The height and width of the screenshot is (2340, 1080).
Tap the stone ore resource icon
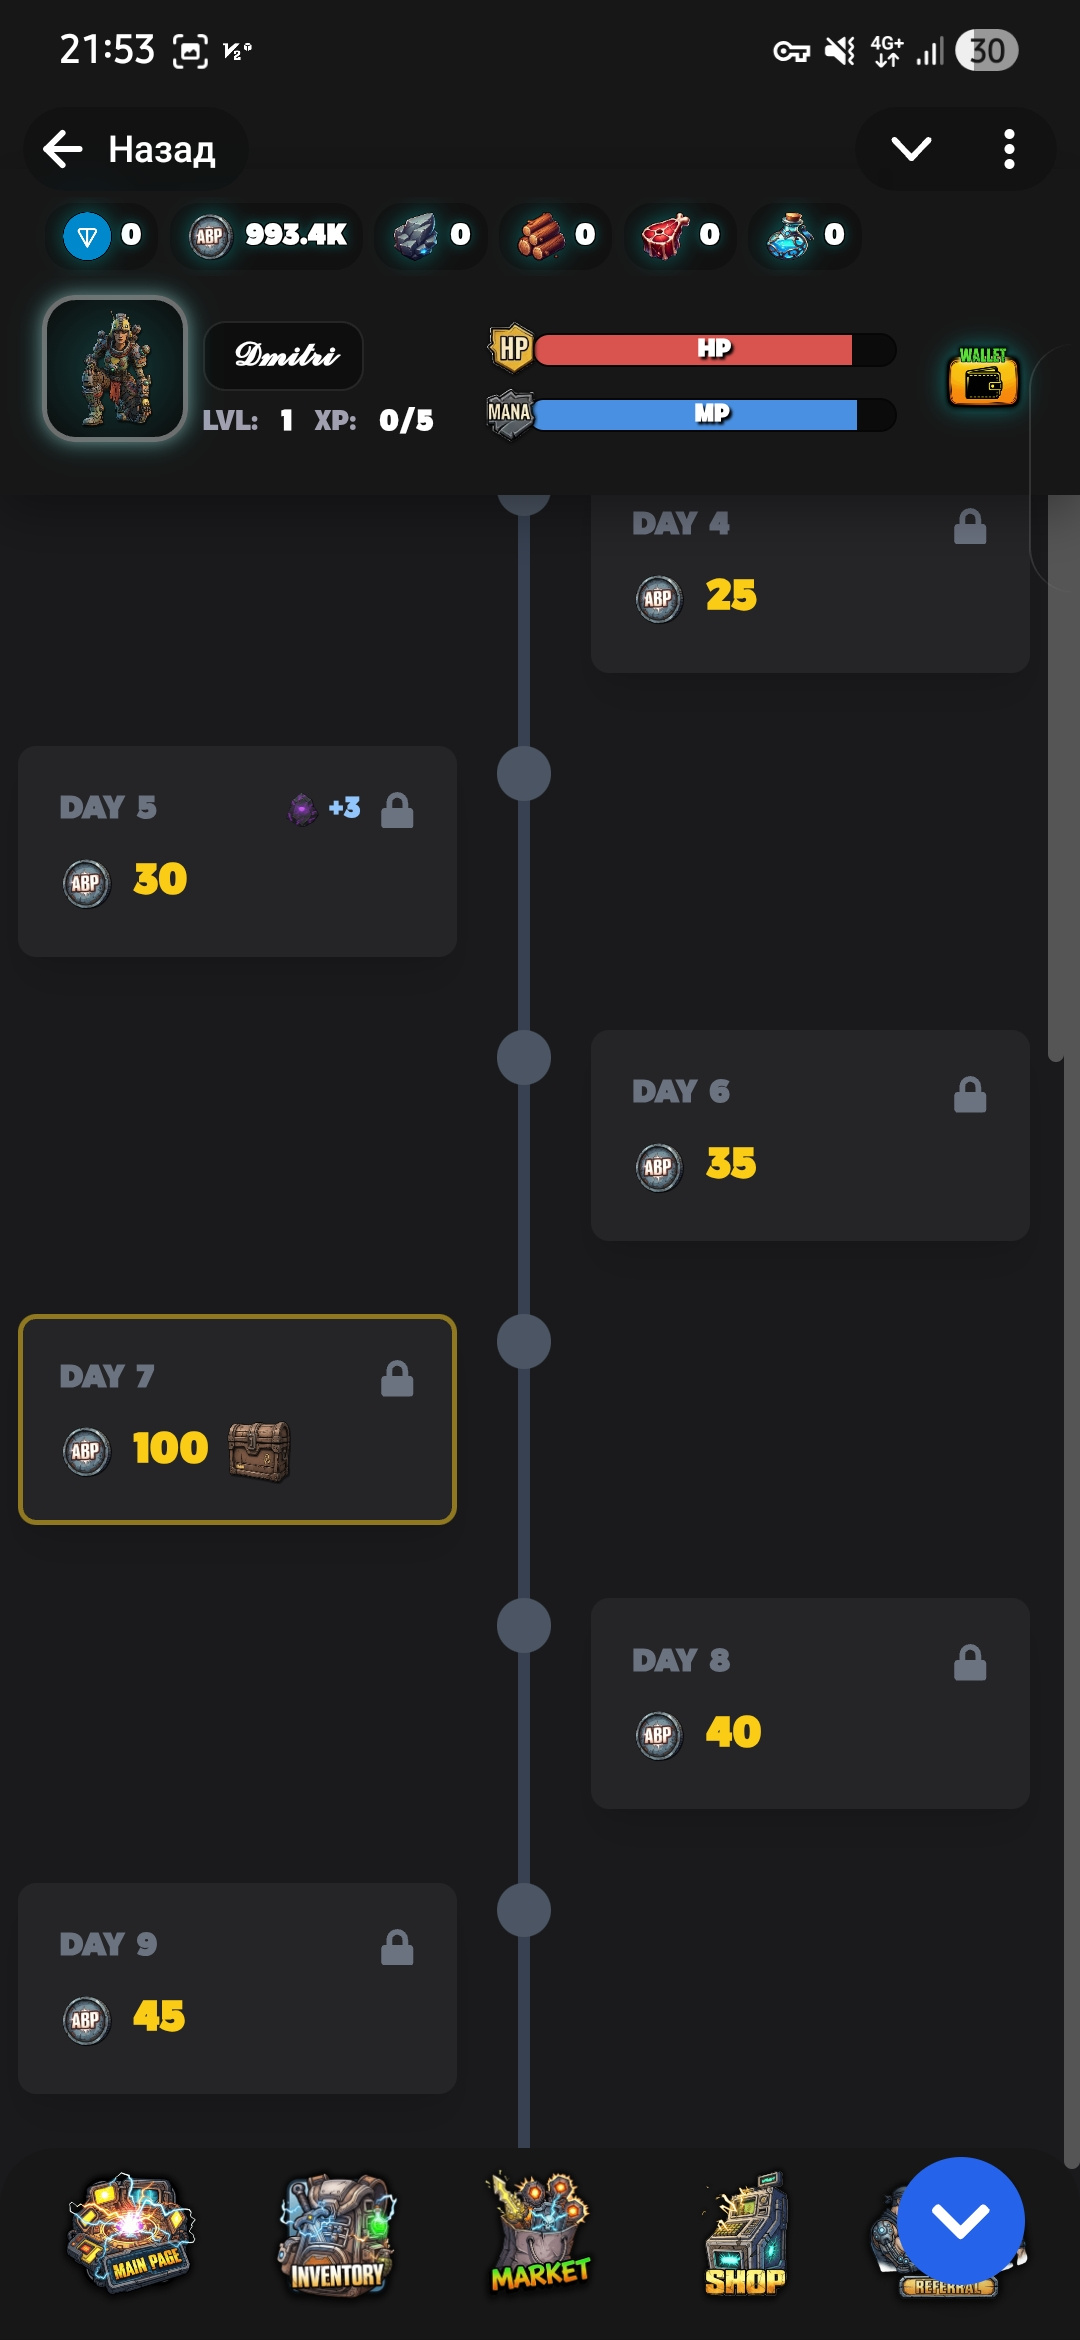pos(416,237)
